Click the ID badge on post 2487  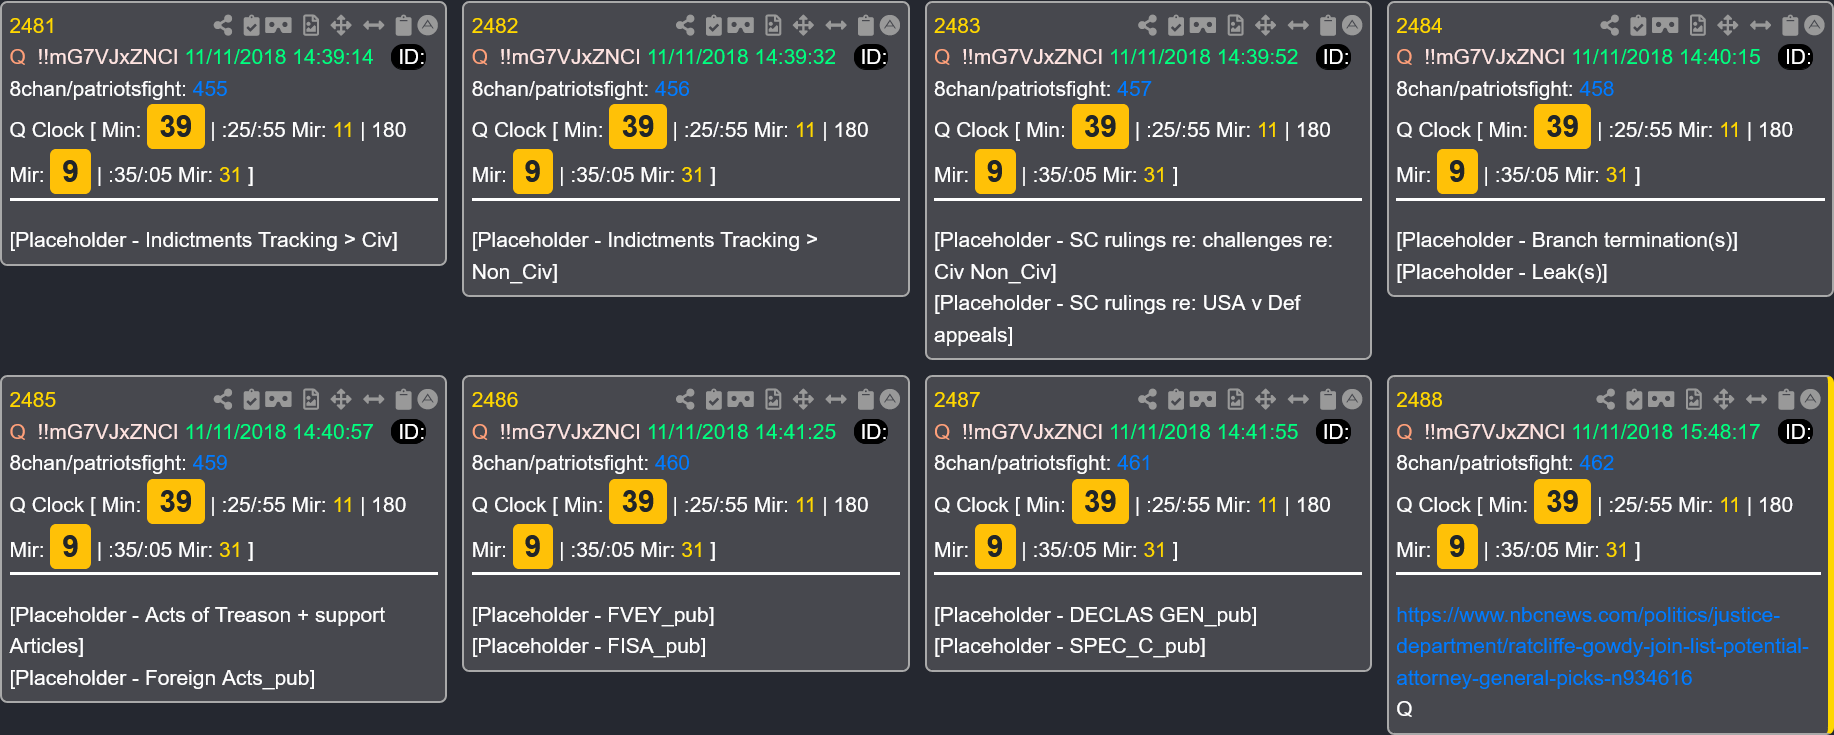pos(1333,432)
